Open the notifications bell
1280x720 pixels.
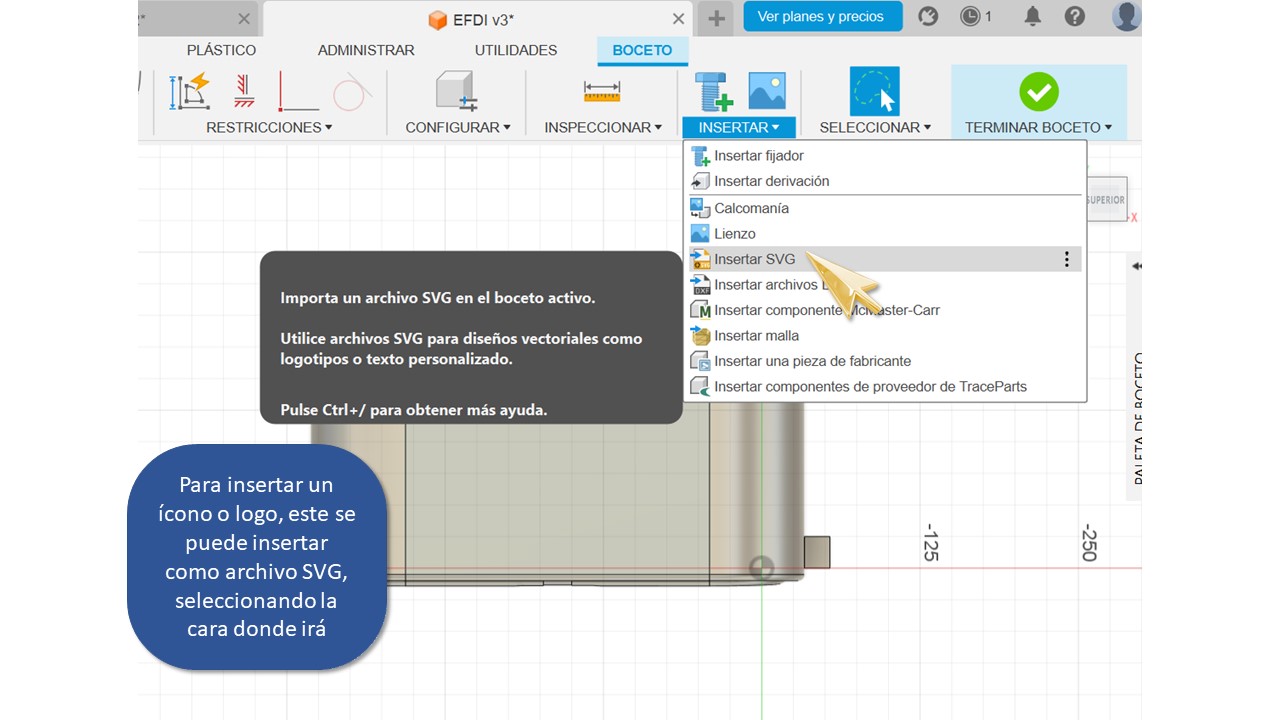click(x=1032, y=16)
